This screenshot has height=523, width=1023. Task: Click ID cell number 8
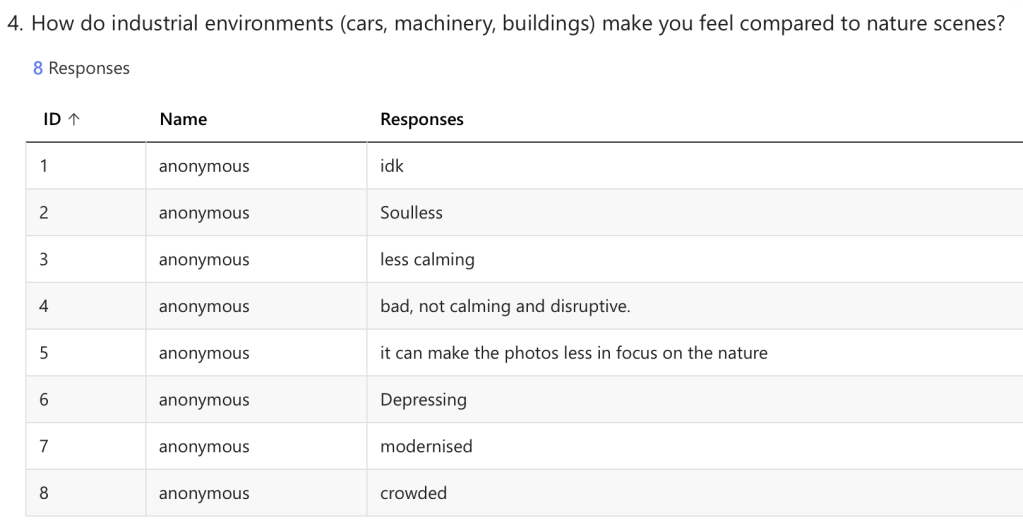(x=44, y=493)
